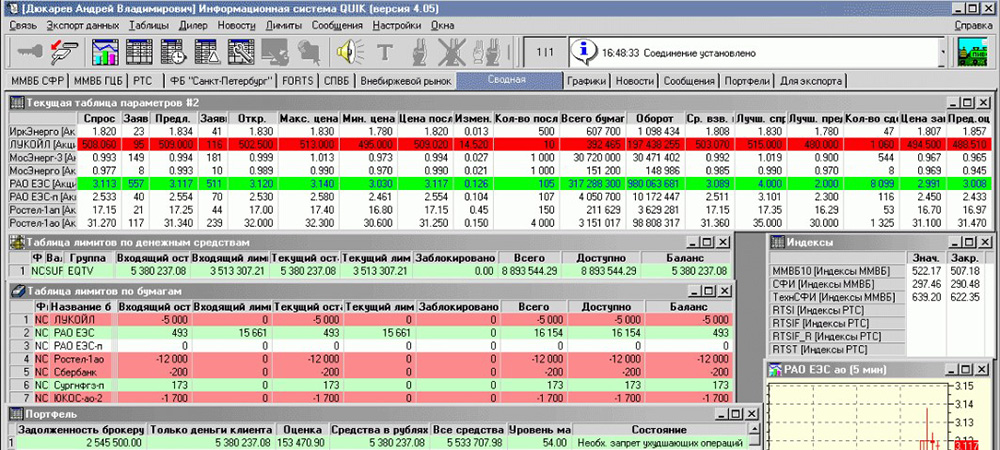The width and height of the screenshot is (1000, 450).
Task: Click the greyed camera-like toolbar icon
Action: 309,52
